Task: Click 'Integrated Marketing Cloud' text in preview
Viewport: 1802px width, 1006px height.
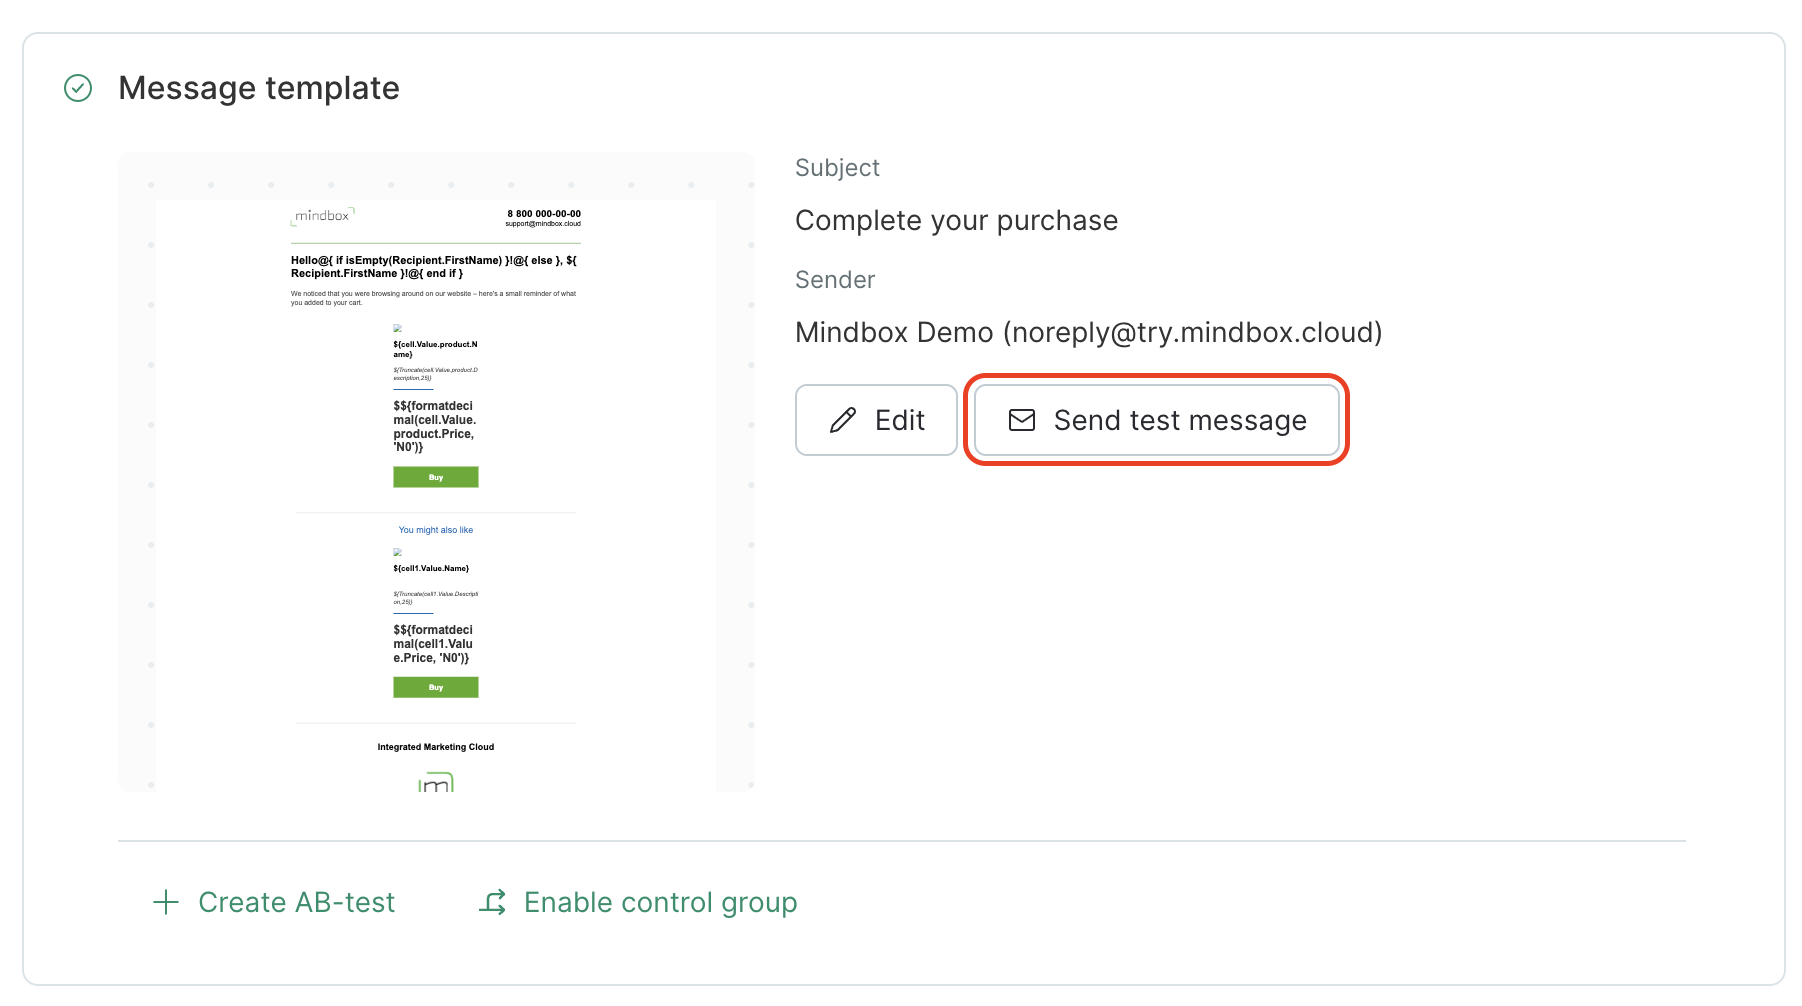Action: pos(436,747)
